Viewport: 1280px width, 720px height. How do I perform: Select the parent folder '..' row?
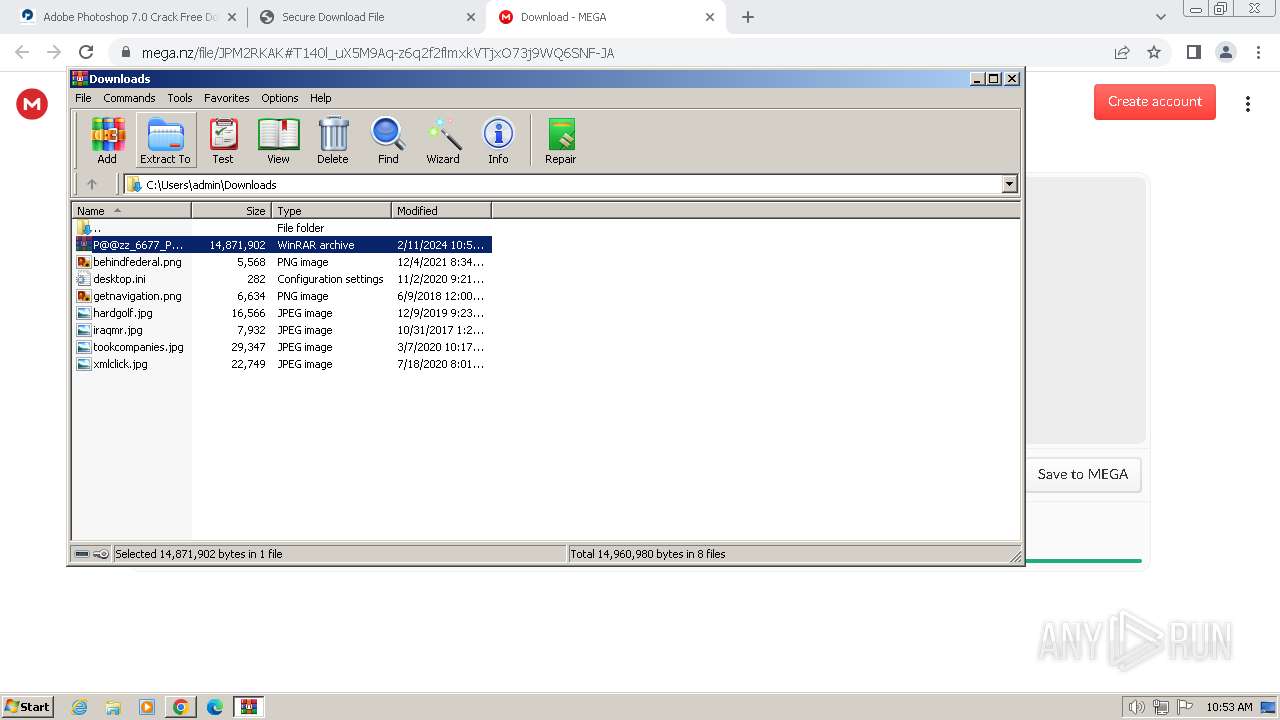282,228
